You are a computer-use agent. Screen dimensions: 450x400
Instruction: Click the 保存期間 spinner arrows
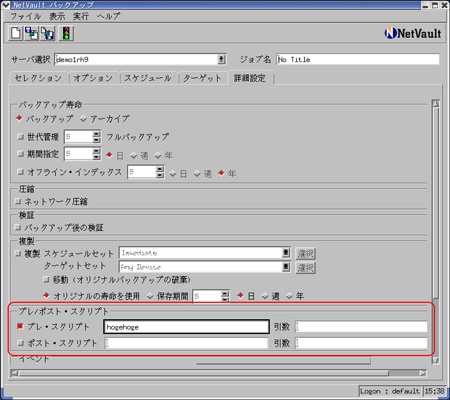(x=225, y=296)
